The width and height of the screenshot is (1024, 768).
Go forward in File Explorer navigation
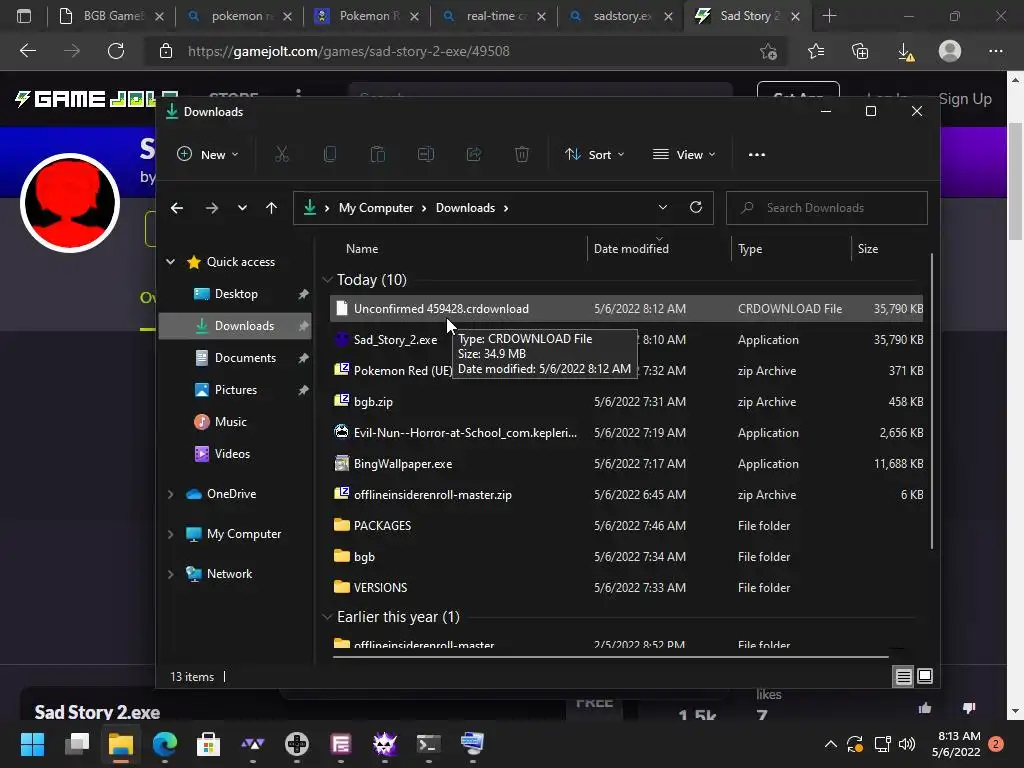tap(212, 208)
